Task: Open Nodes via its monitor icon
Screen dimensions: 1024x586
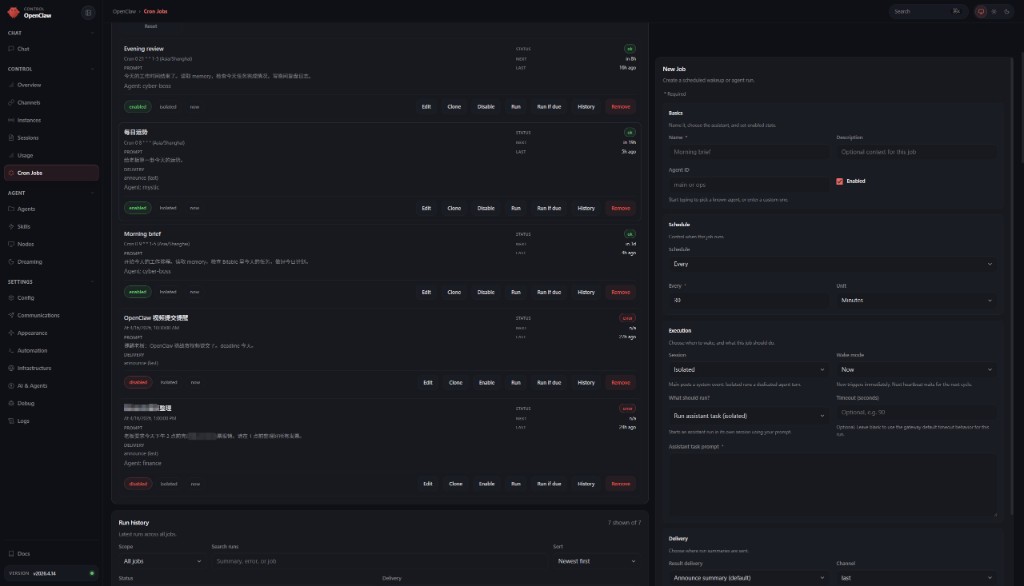Action: (11, 244)
